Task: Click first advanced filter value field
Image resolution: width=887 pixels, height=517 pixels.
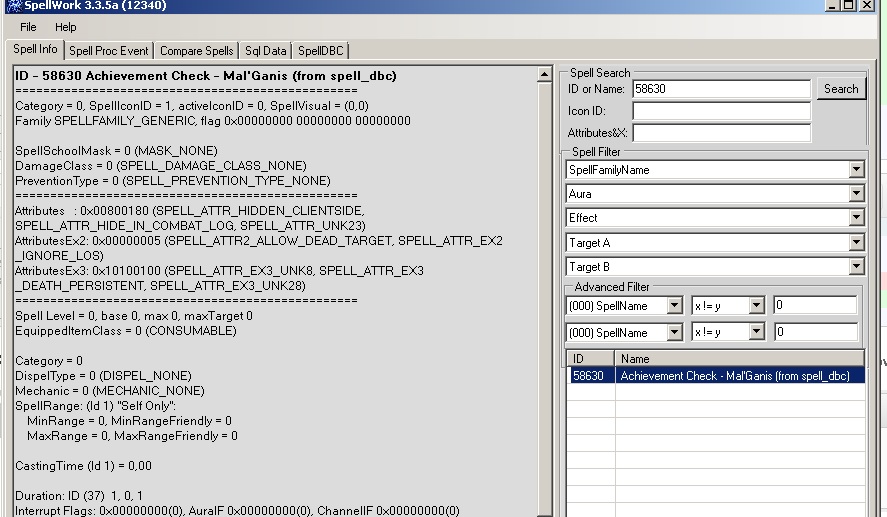Action: pos(815,305)
